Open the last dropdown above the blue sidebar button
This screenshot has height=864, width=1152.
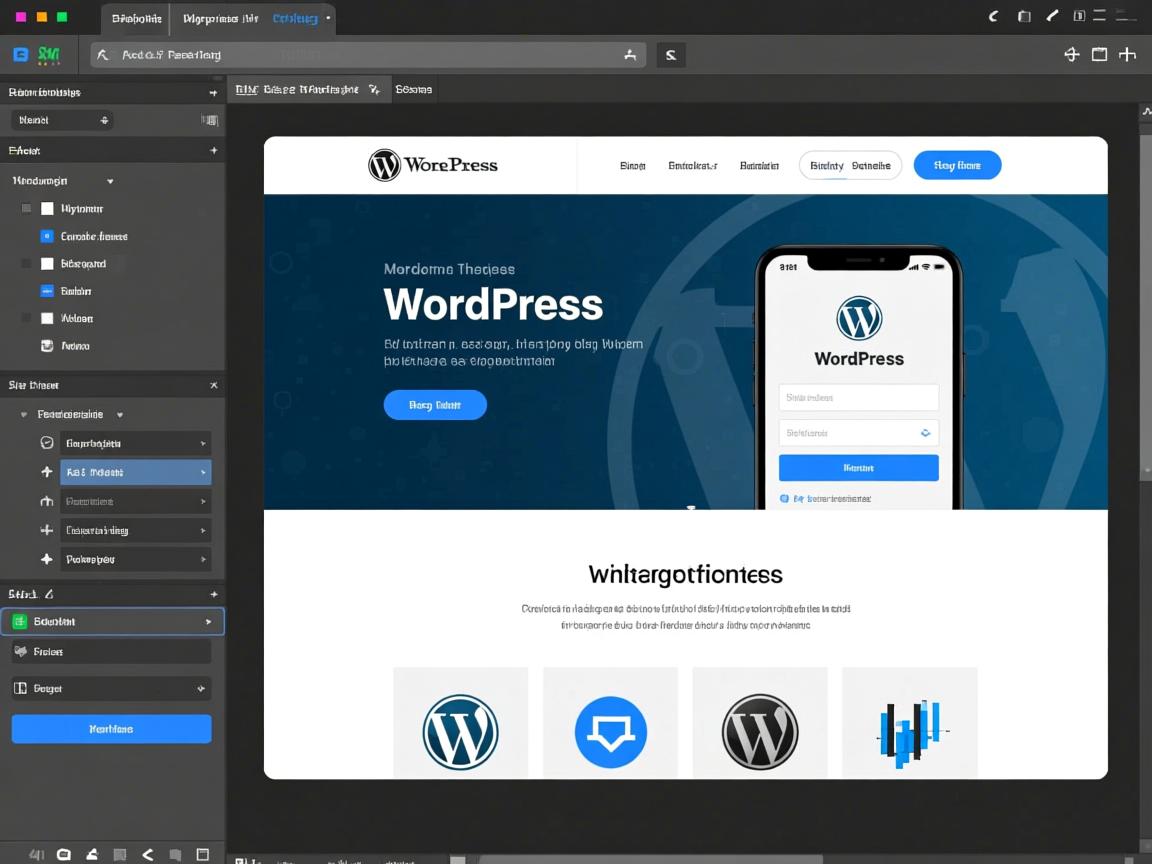tap(111, 689)
